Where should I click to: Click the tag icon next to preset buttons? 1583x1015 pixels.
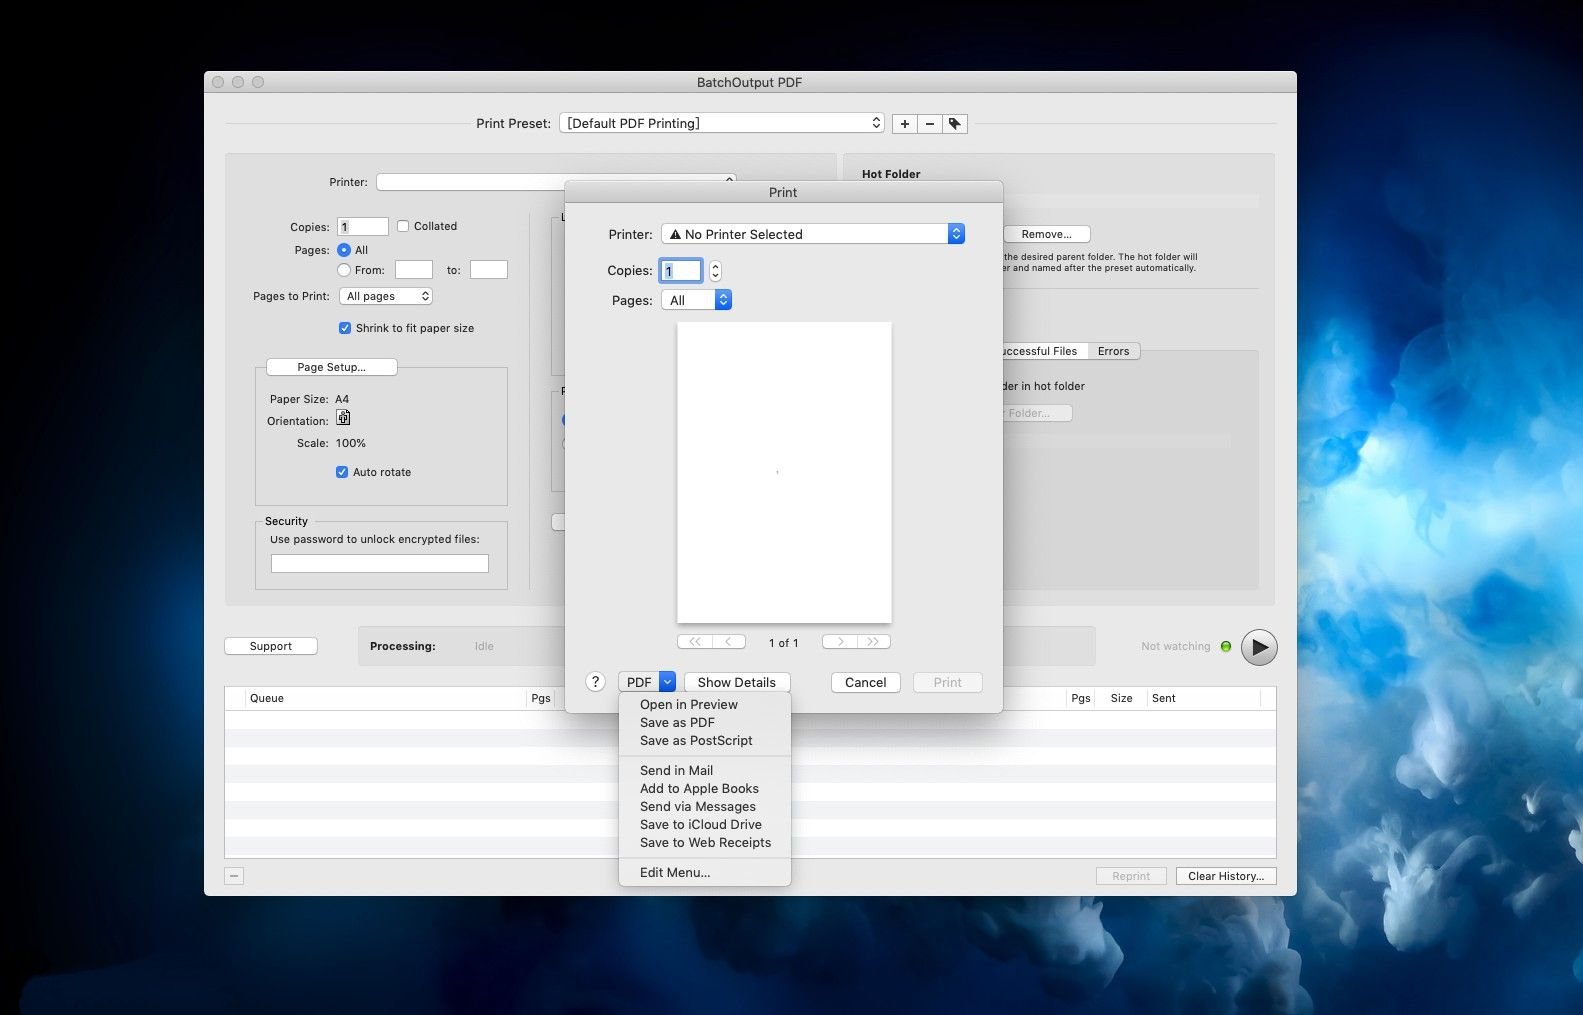pos(955,124)
